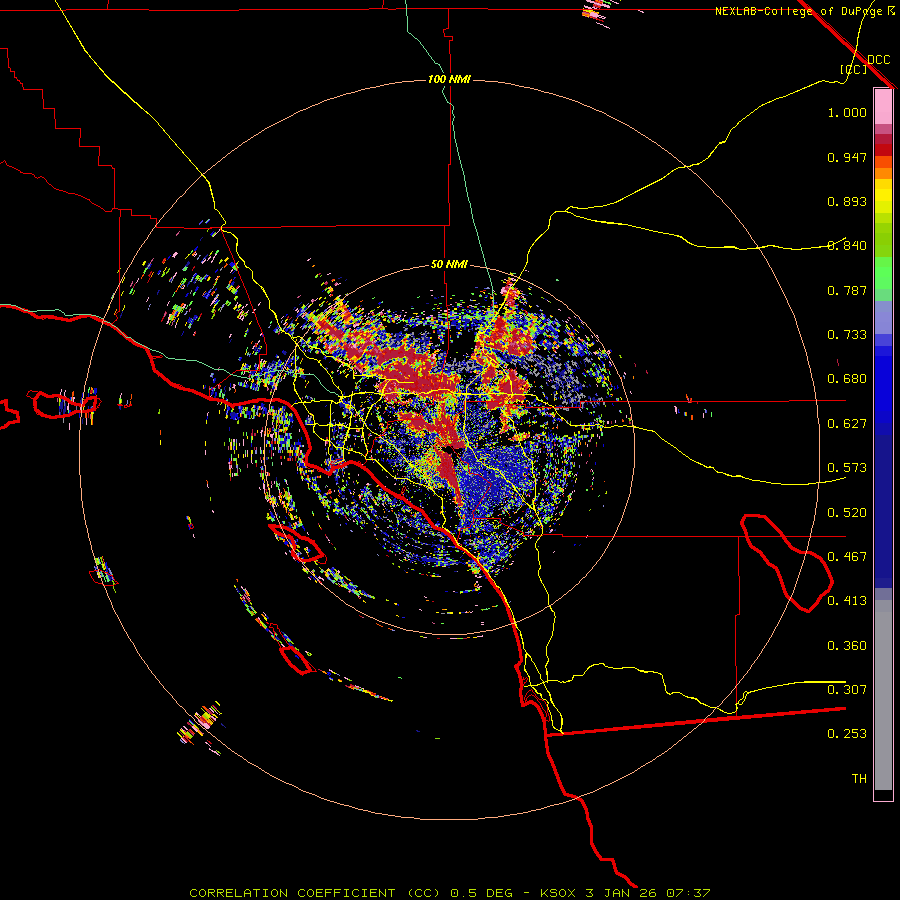
Task: Click the 'KSOX' radar site identifier
Action: coord(559,893)
